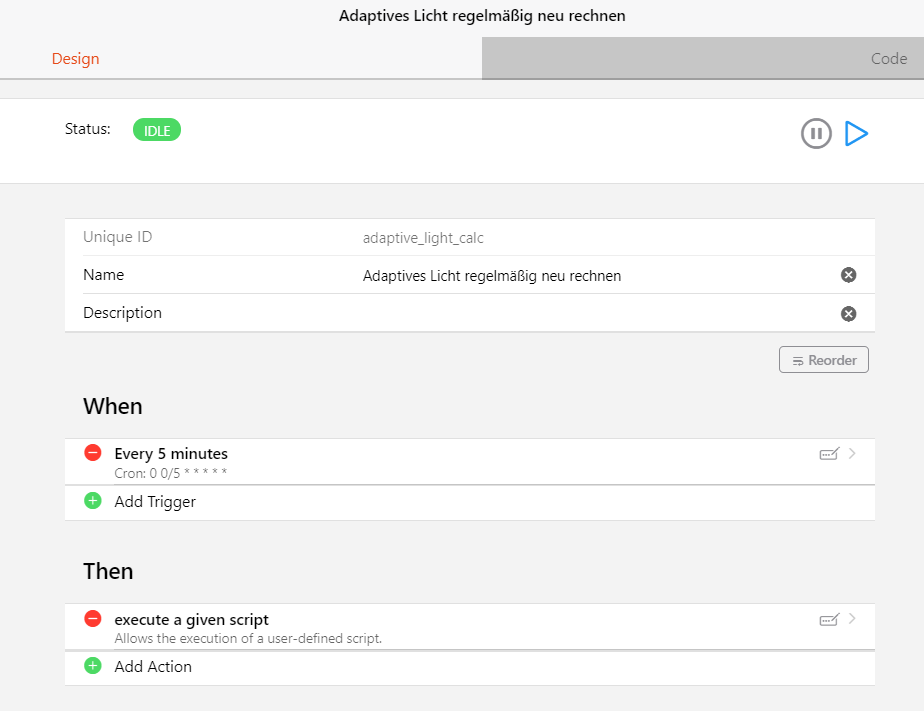Edit the script action with the pencil icon
This screenshot has width=924, height=711.
coord(829,619)
